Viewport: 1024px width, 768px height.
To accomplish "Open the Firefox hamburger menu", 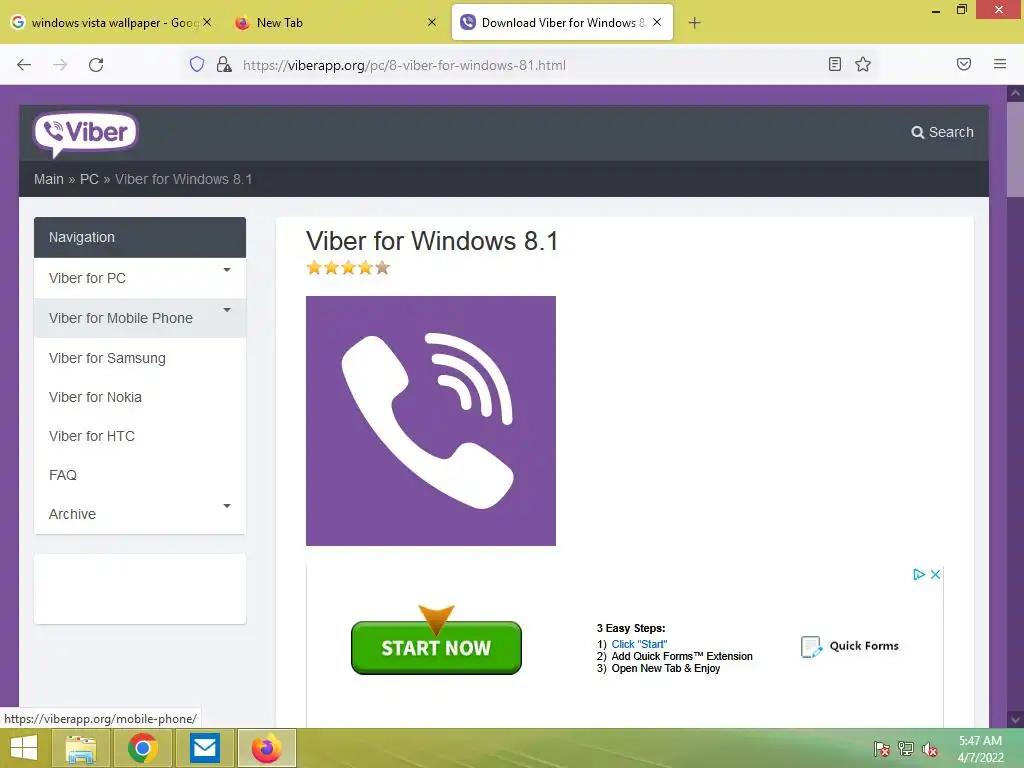I will tap(1000, 64).
